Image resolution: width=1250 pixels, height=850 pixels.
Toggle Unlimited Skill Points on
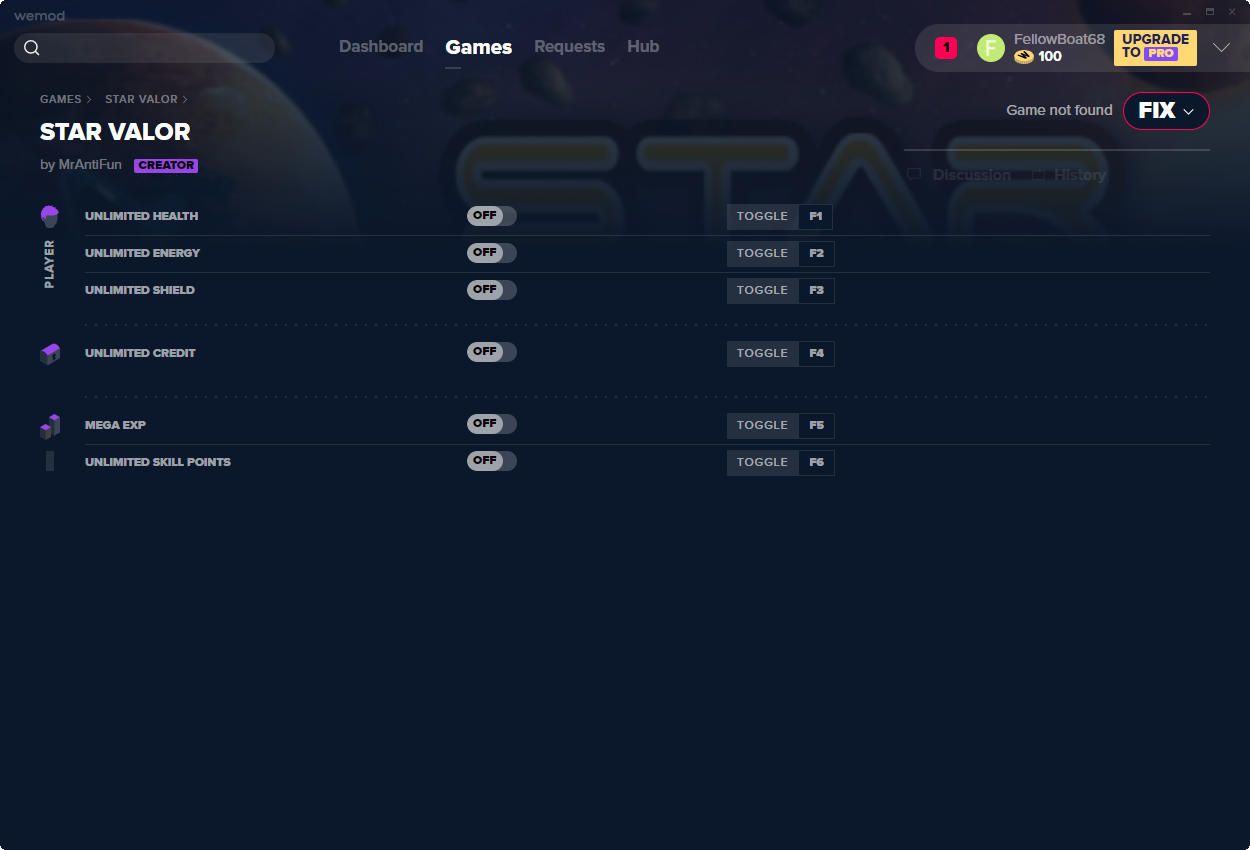pos(491,461)
